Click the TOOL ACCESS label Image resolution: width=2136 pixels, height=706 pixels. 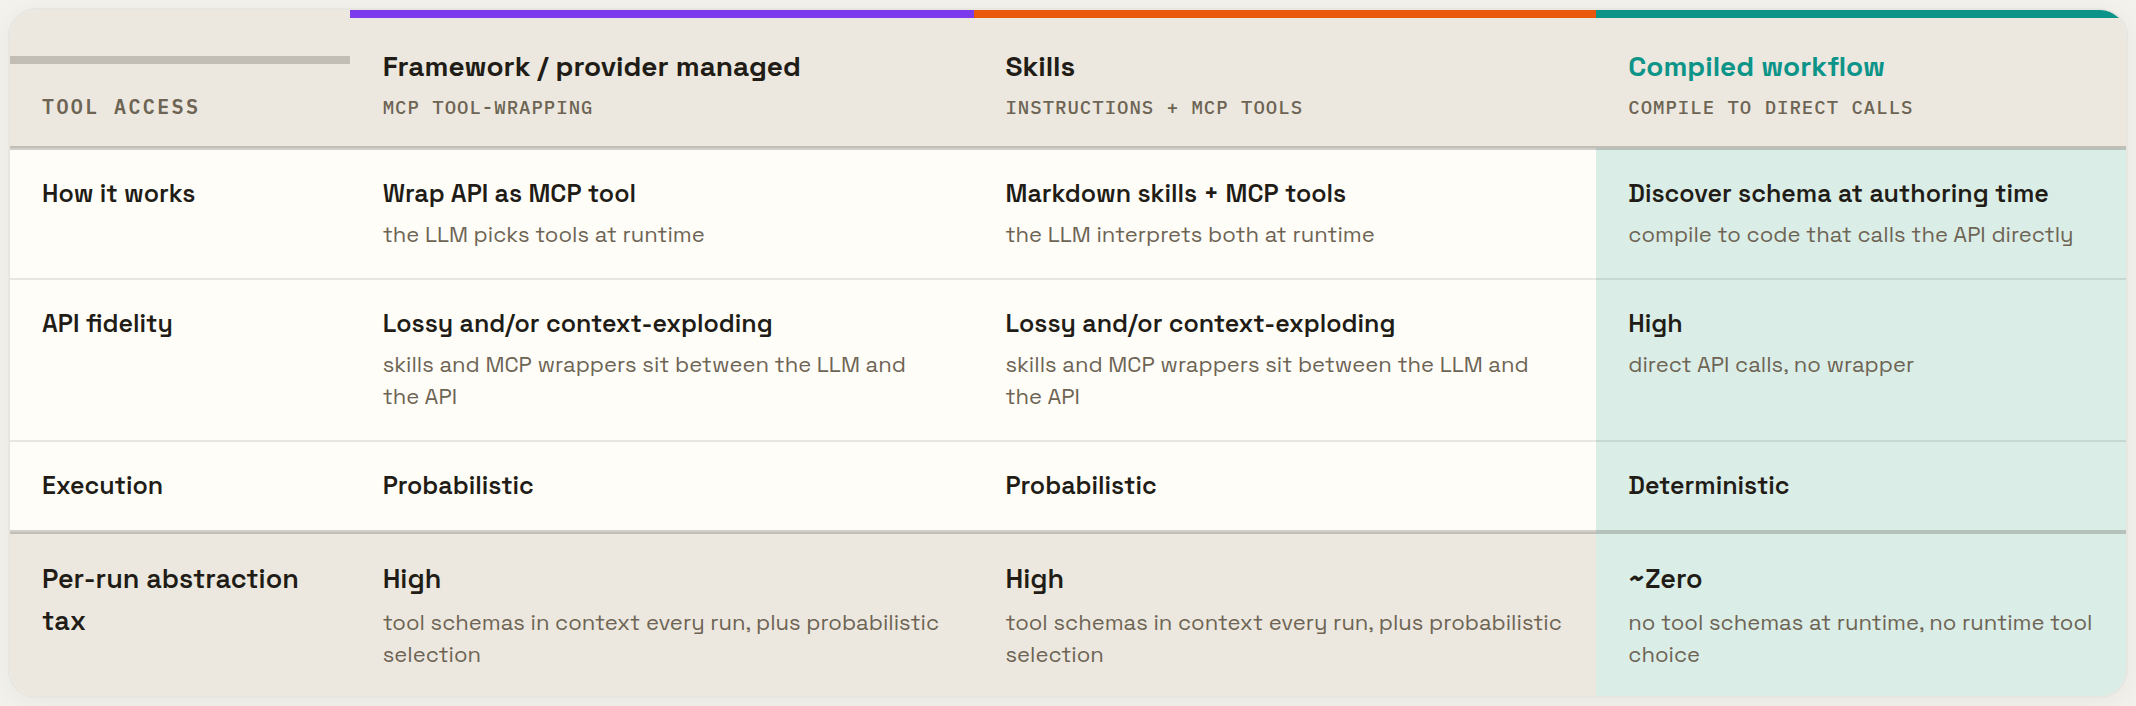point(120,107)
